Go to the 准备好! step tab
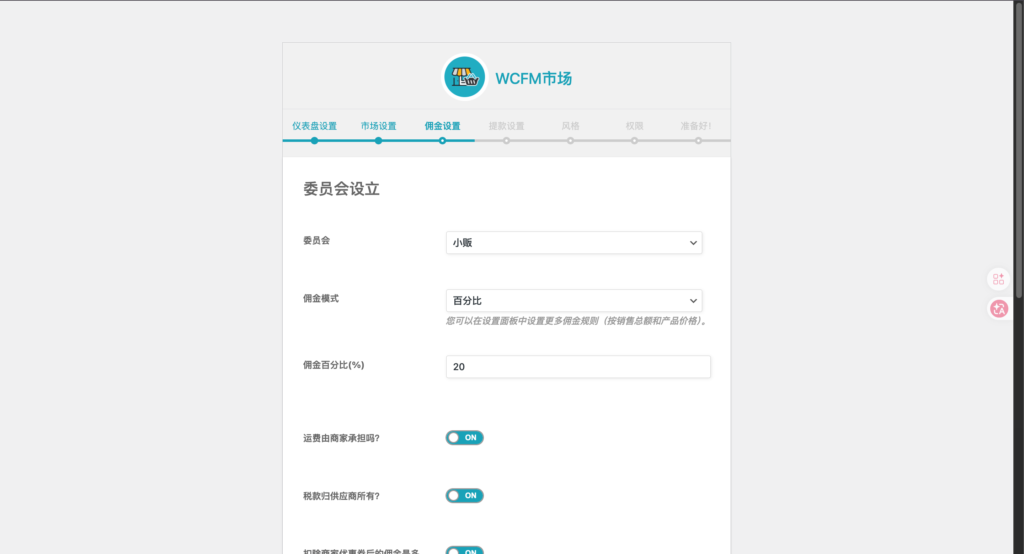The width and height of the screenshot is (1024, 554). pos(696,126)
